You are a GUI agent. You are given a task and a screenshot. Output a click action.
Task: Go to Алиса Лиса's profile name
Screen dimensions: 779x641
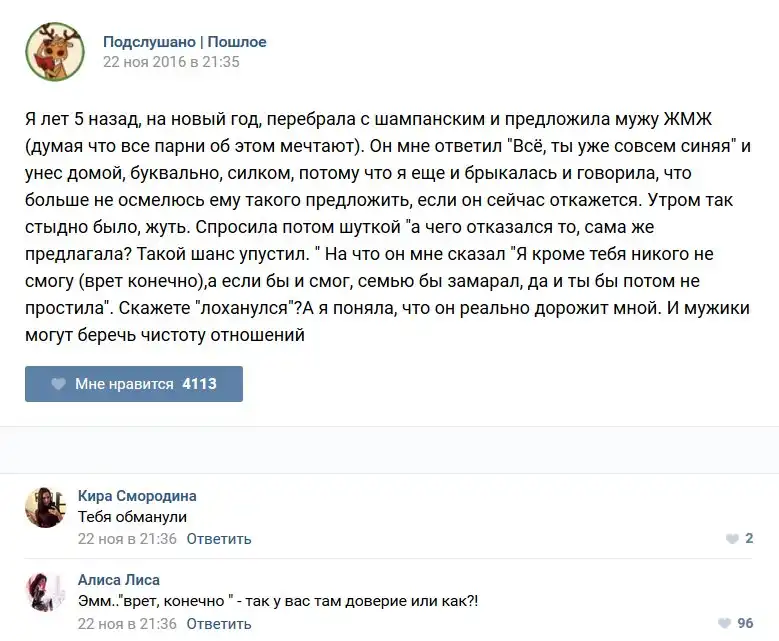[x=118, y=580]
